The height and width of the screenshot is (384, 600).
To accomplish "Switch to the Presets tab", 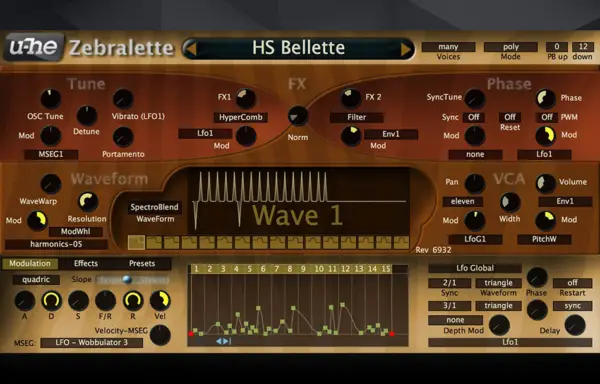I will point(142,264).
